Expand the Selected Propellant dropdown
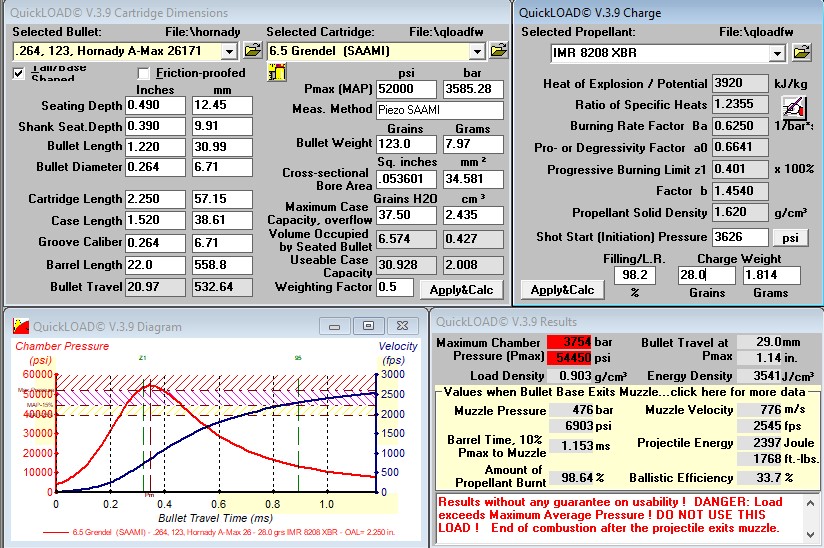 point(777,53)
